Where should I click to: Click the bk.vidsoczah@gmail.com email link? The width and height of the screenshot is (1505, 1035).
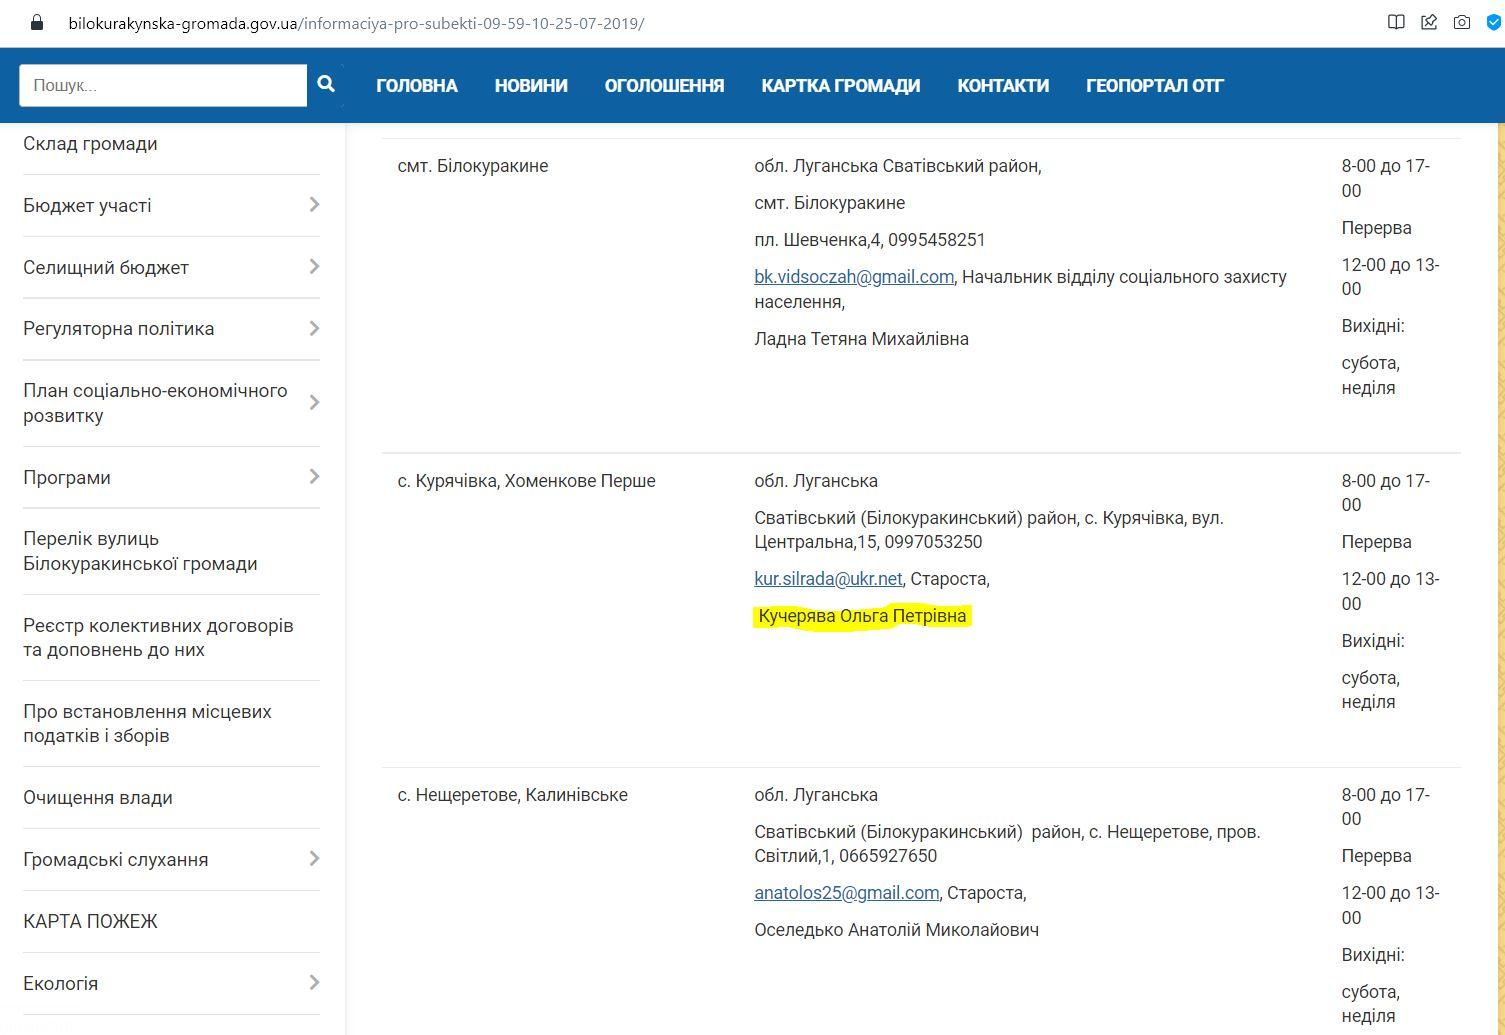tap(854, 277)
